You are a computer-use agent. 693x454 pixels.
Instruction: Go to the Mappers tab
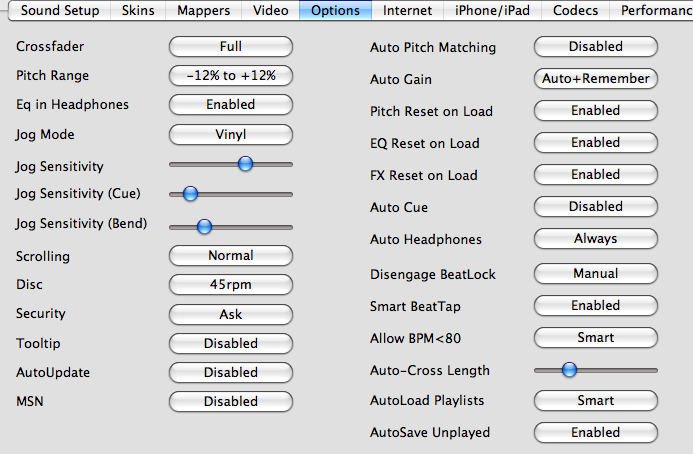pyautogui.click(x=203, y=11)
